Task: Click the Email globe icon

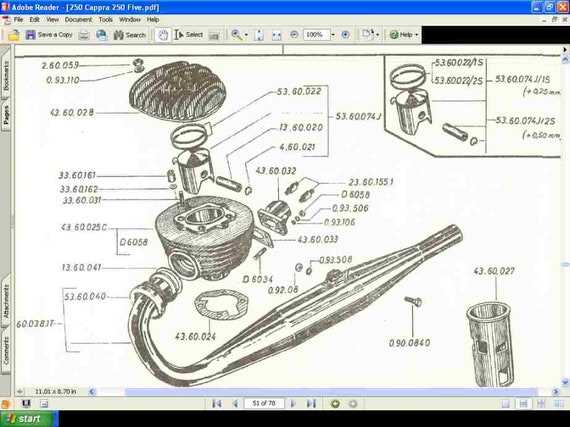Action: (x=102, y=35)
